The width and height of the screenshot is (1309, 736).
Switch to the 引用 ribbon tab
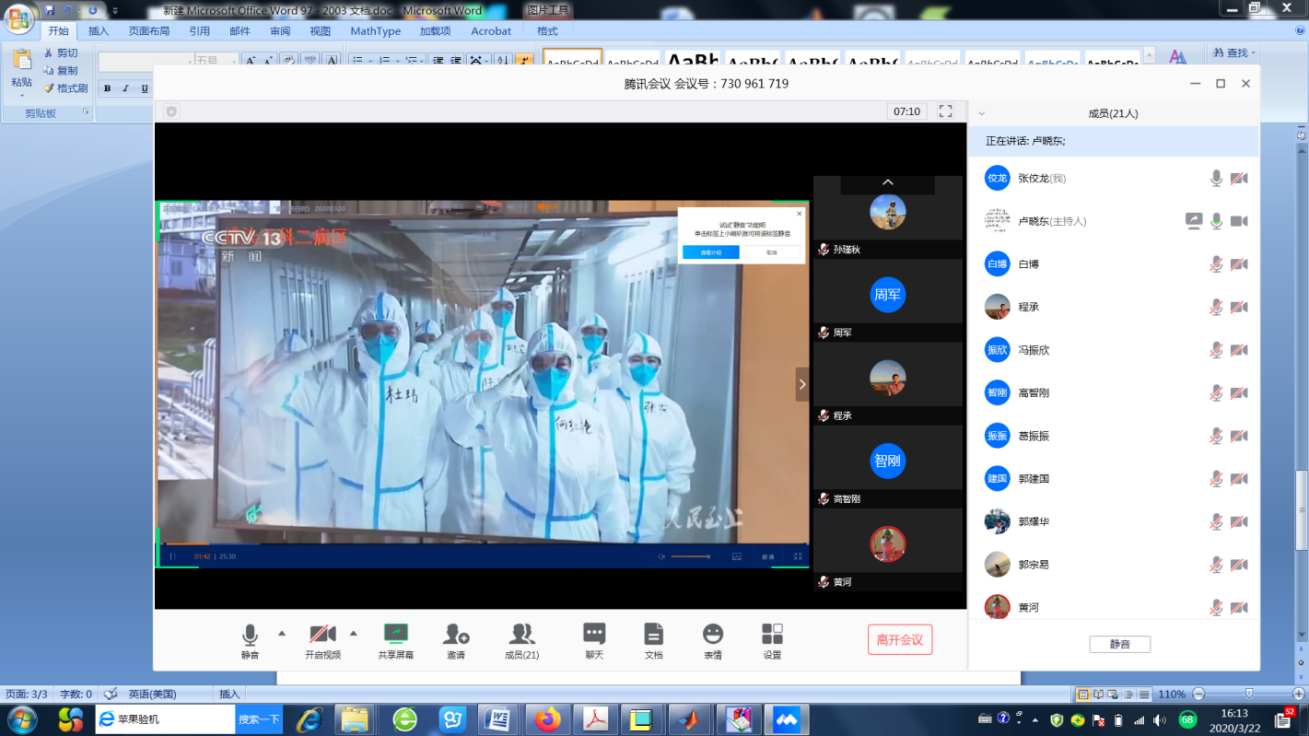pos(200,31)
